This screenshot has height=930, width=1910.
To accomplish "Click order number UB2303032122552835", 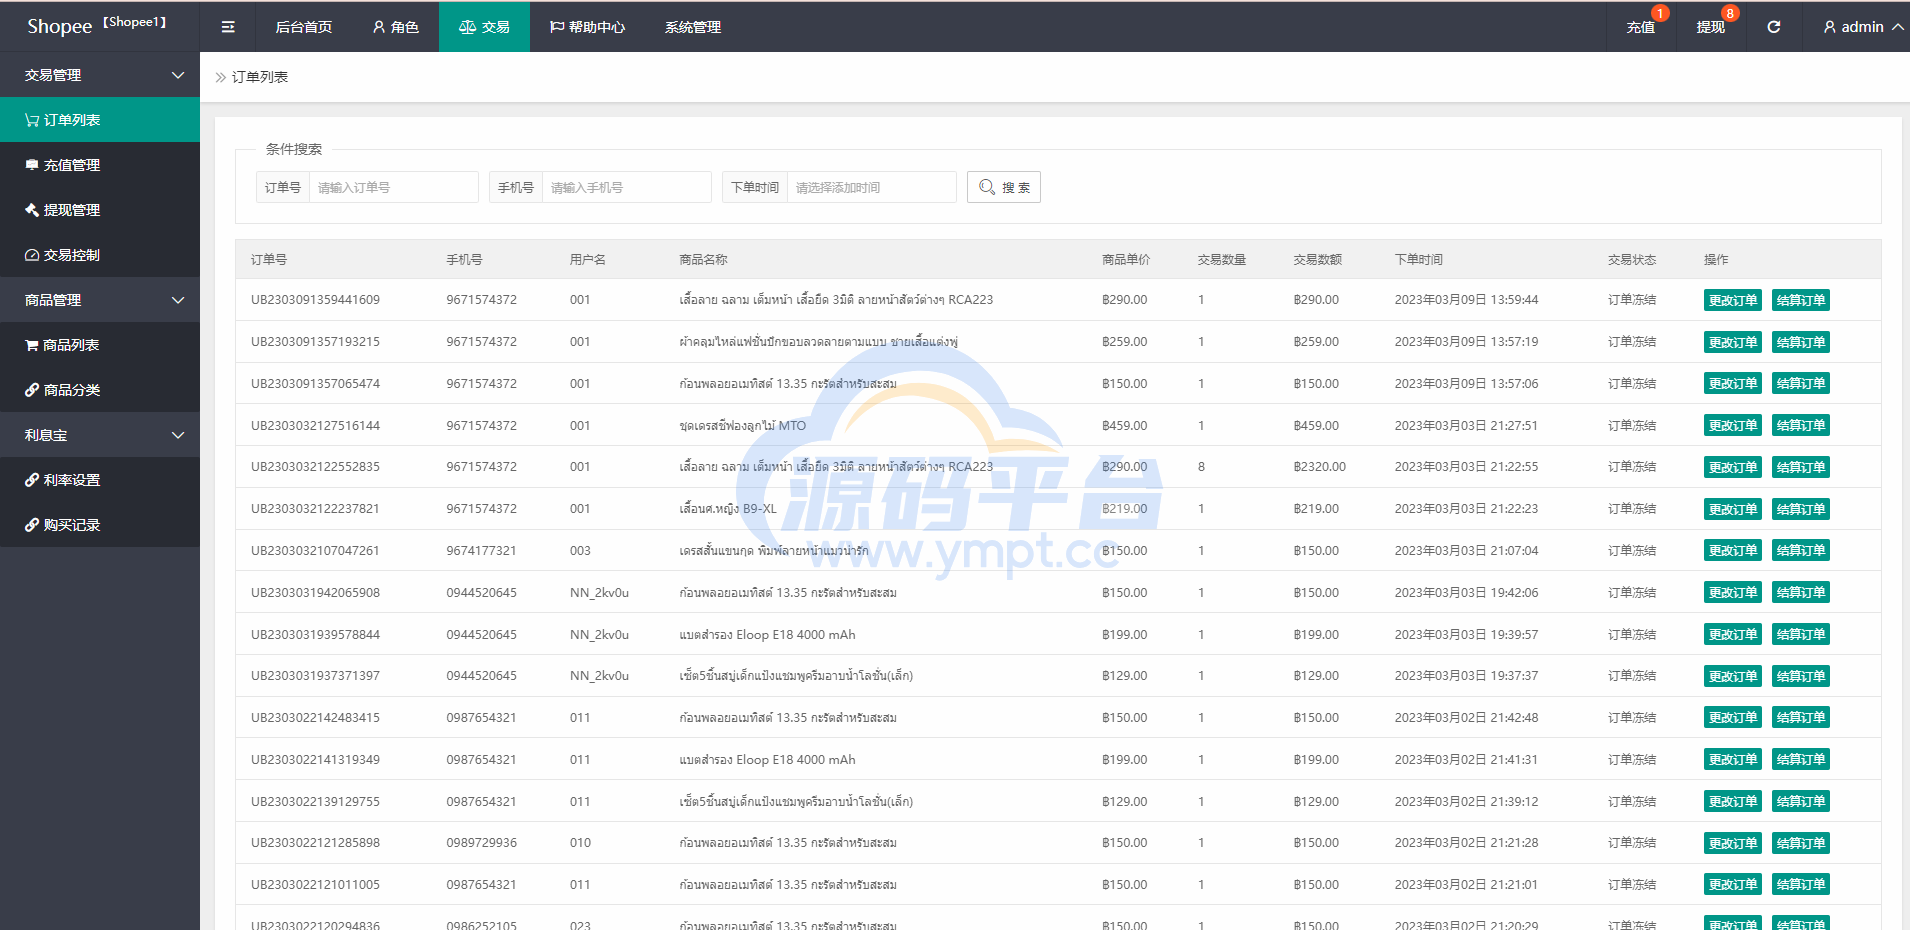I will (x=315, y=467).
